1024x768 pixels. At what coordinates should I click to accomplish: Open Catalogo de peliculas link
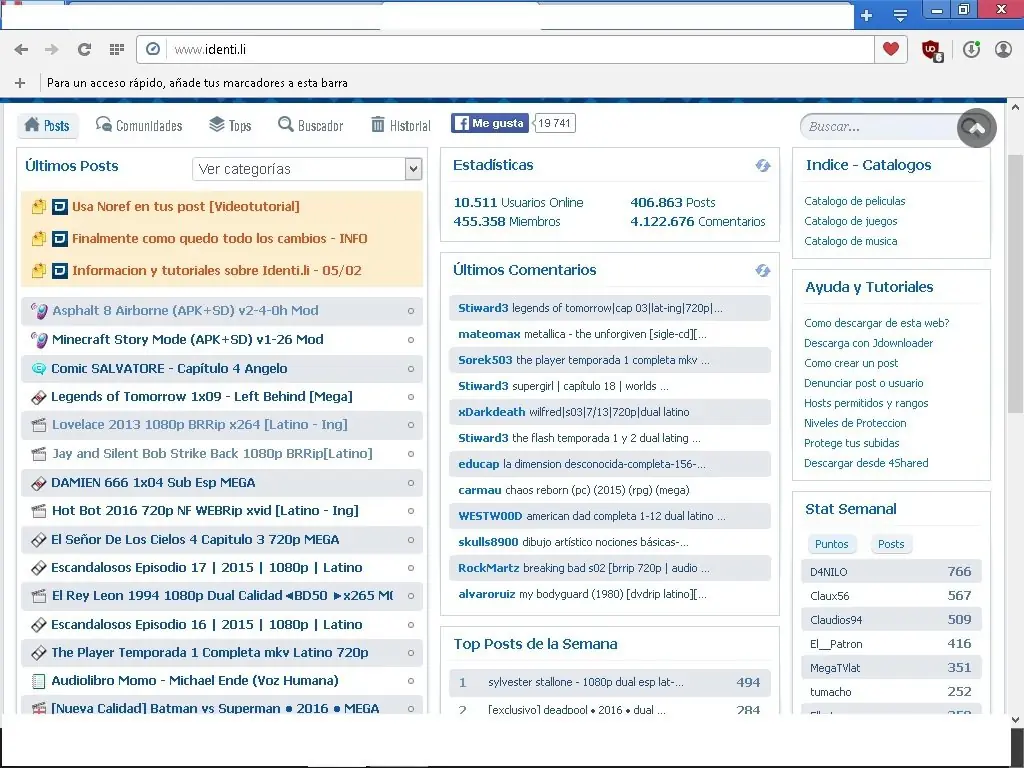pos(854,201)
